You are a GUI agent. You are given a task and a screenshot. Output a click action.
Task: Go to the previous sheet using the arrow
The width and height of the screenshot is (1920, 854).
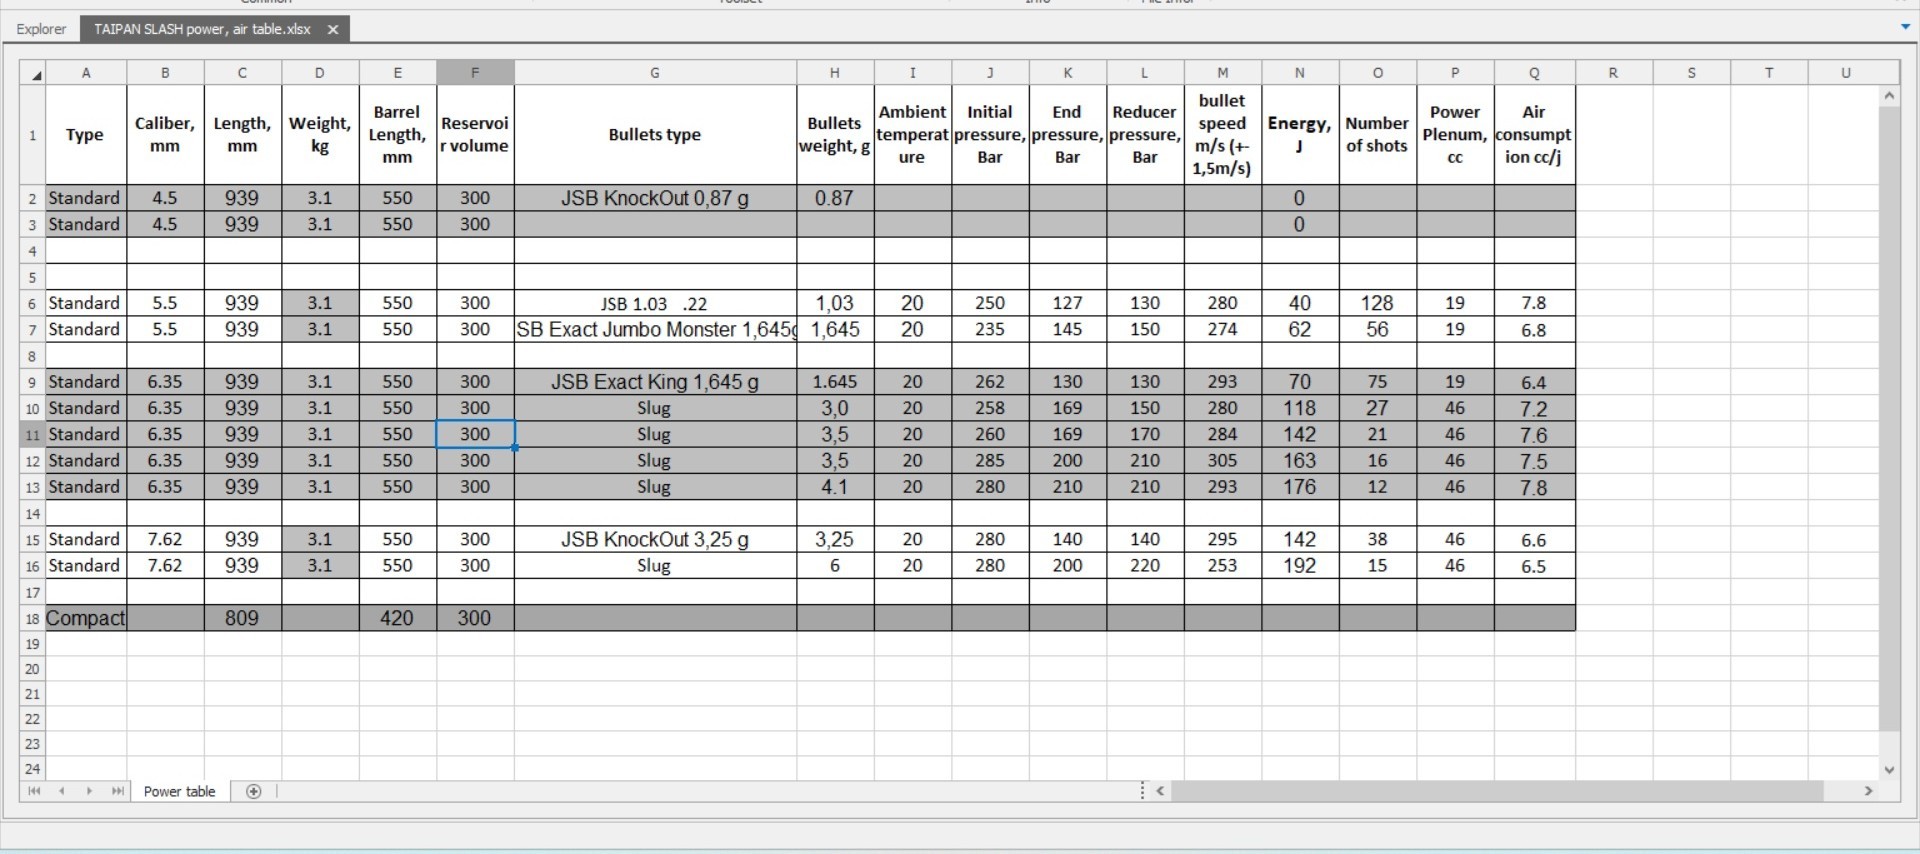pos(62,791)
